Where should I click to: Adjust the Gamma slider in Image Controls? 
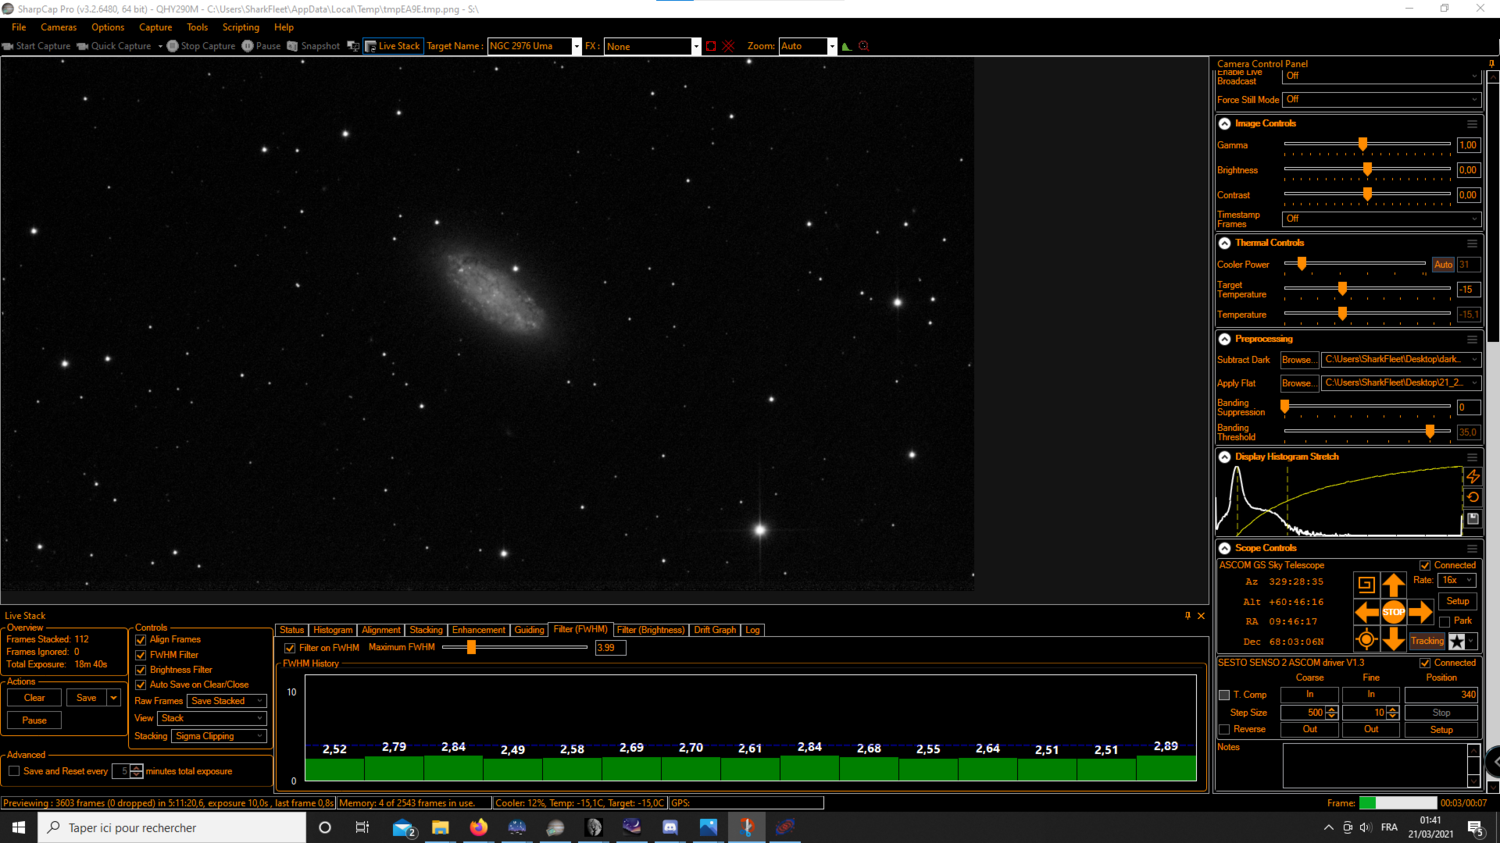tap(1362, 144)
